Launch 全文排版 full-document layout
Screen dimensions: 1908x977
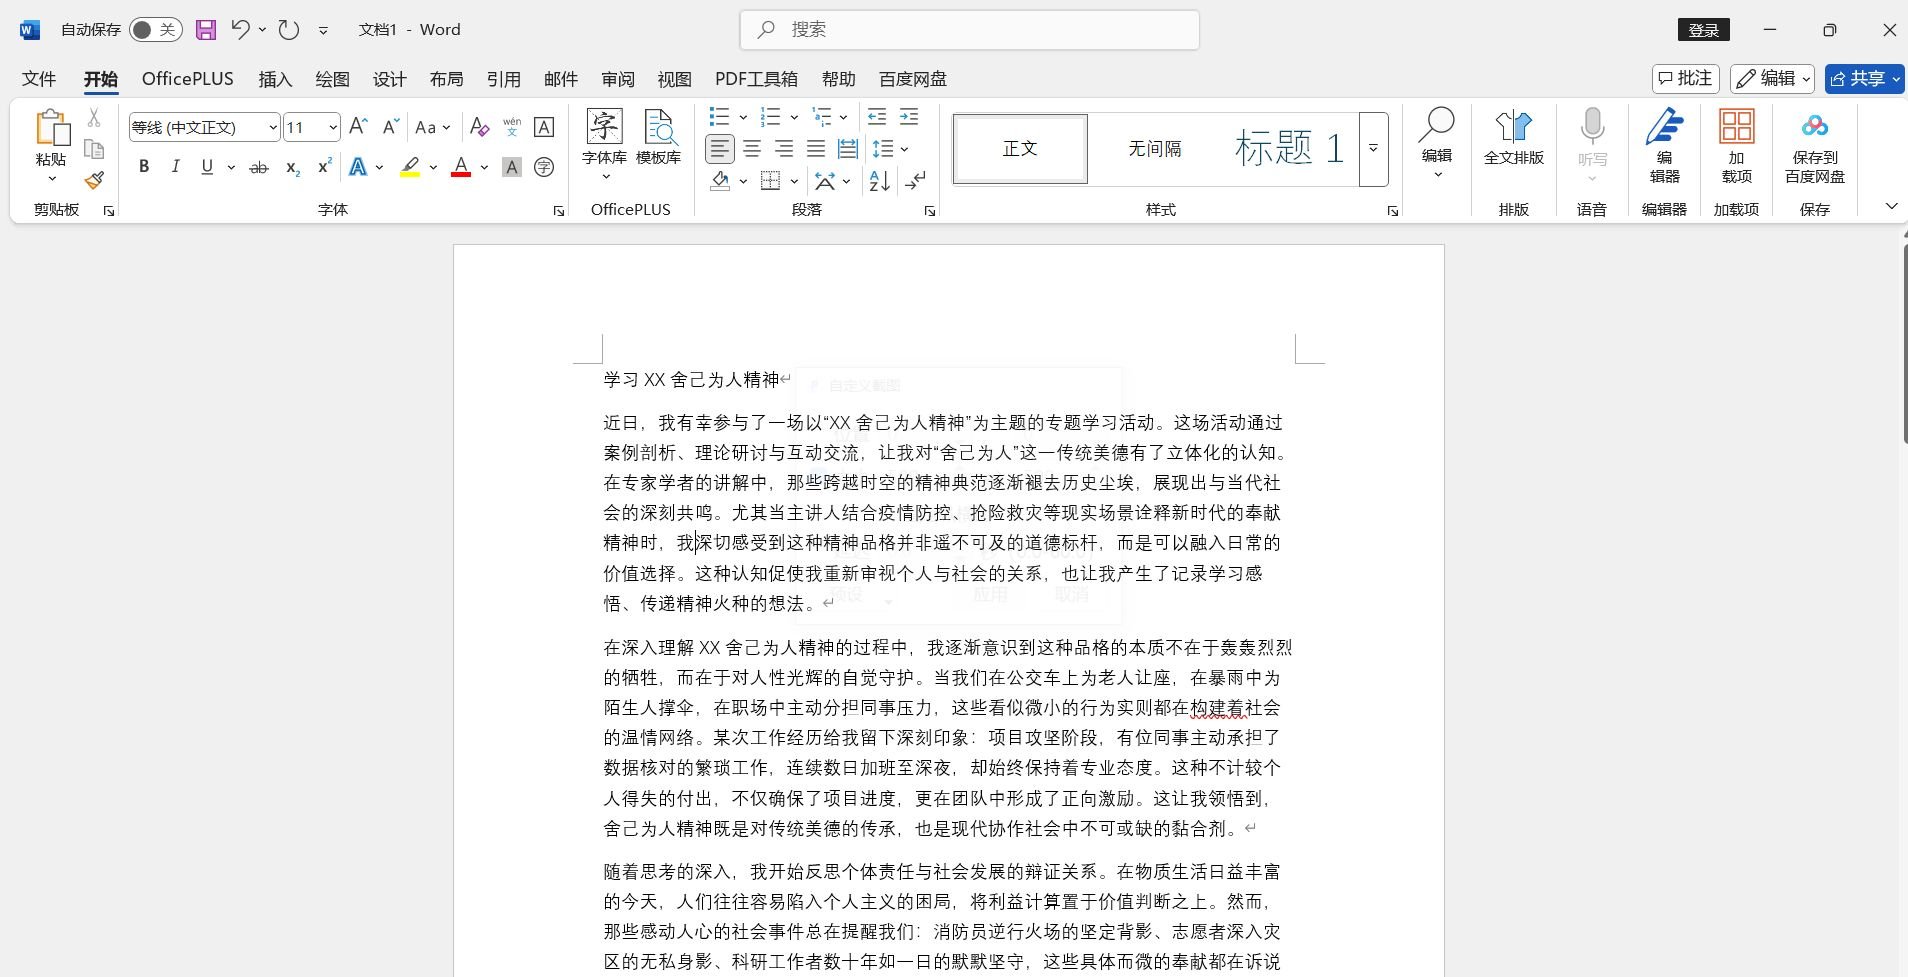pyautogui.click(x=1513, y=140)
